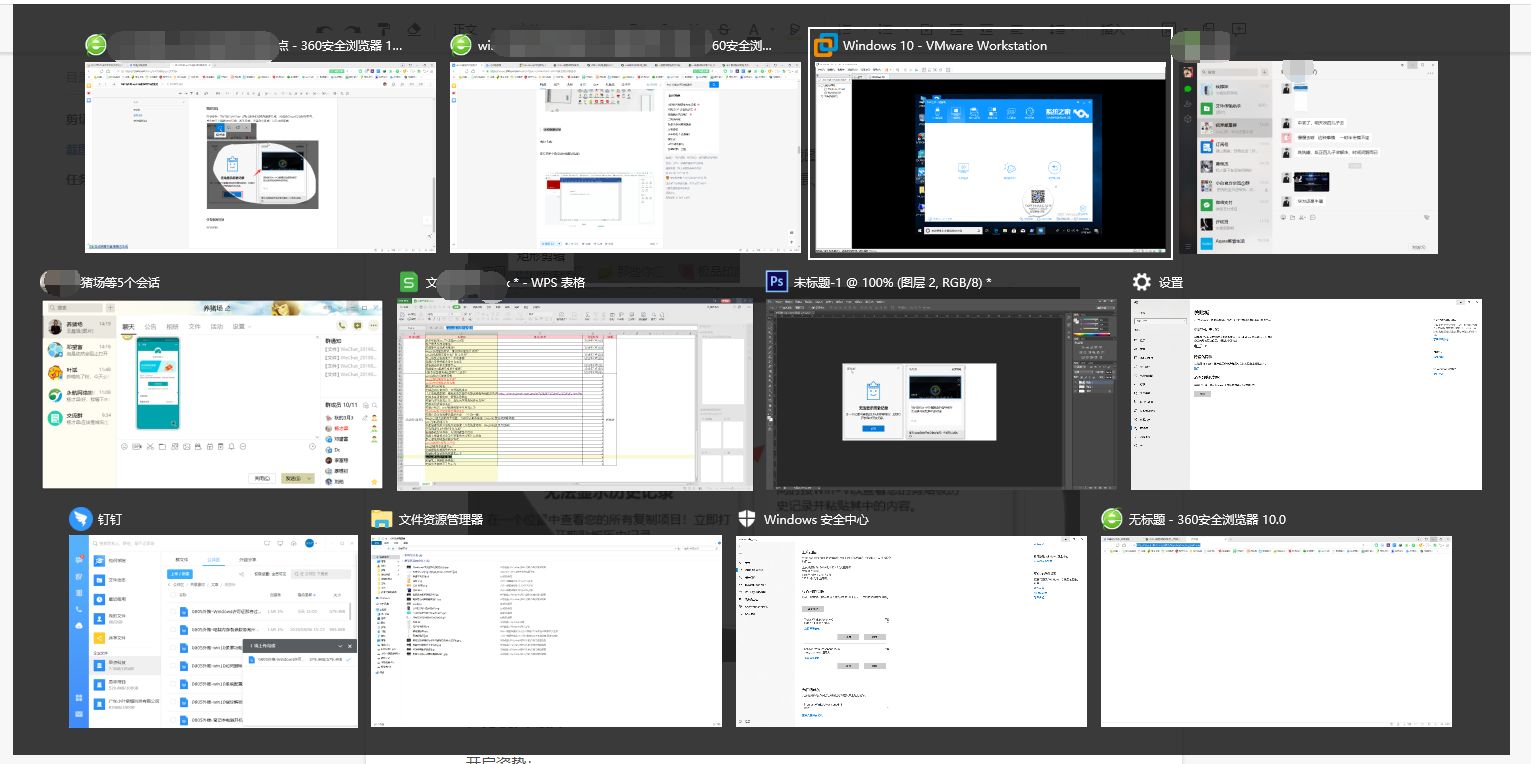
Task: Open the 猪场等5个会话 chat window thumbnail
Action: click(x=213, y=393)
